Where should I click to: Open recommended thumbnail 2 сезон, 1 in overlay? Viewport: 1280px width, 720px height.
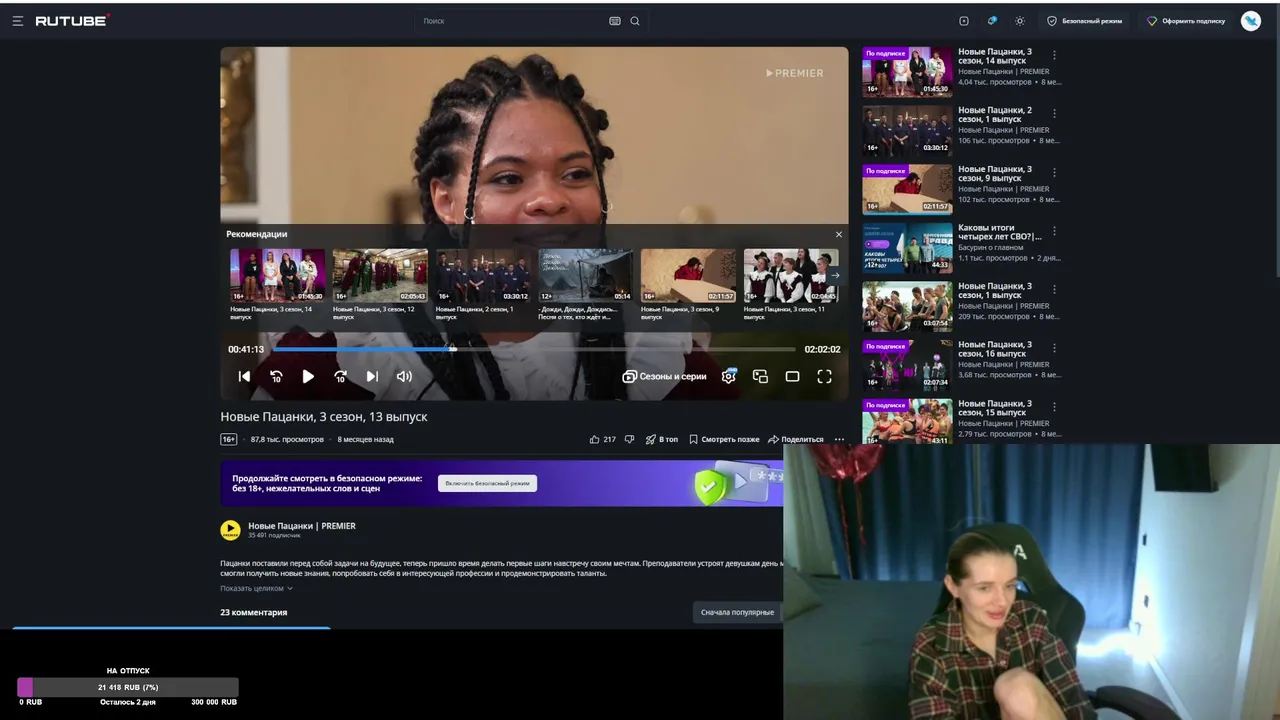coord(483,275)
